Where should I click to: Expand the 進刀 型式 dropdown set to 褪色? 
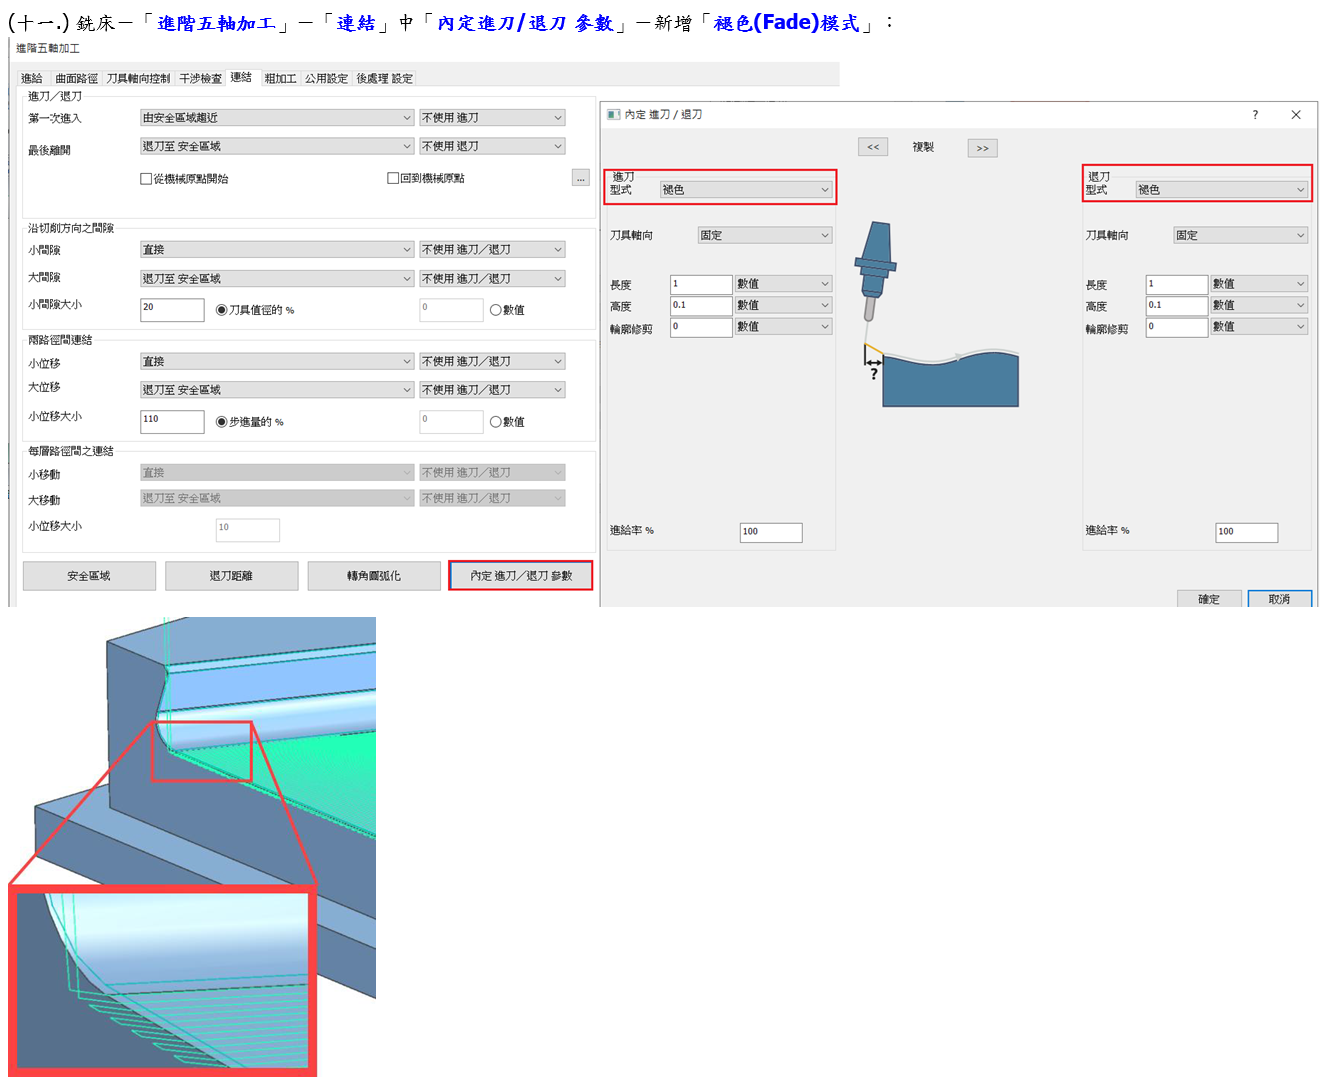coord(746,190)
